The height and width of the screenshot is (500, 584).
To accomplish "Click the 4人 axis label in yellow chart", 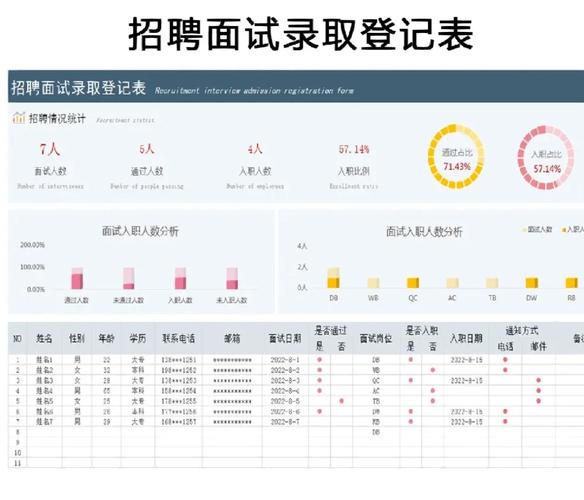I will pyautogui.click(x=302, y=246).
